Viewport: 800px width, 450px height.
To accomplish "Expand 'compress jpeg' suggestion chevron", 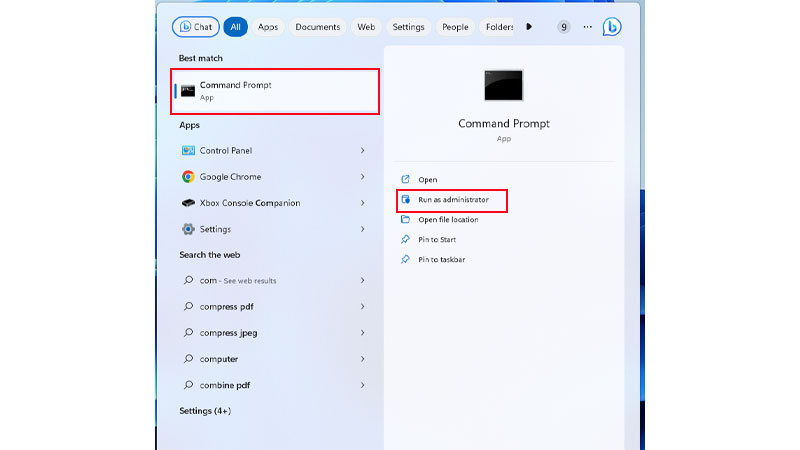I will click(x=362, y=333).
